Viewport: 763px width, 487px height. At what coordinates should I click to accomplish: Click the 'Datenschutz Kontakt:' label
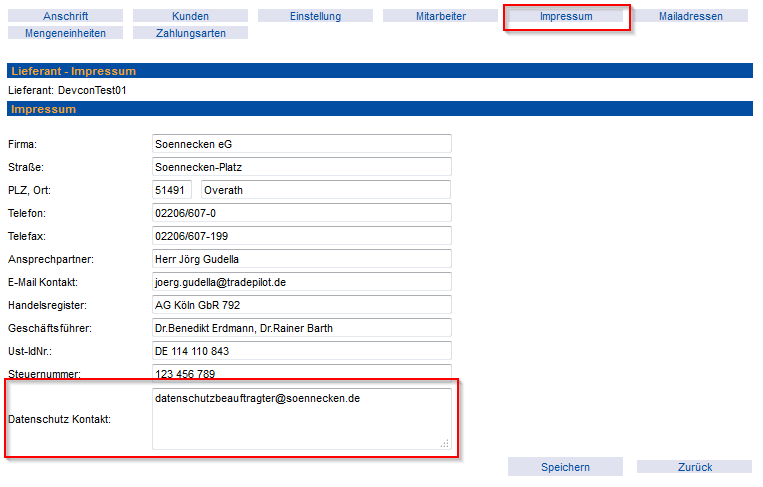59,419
